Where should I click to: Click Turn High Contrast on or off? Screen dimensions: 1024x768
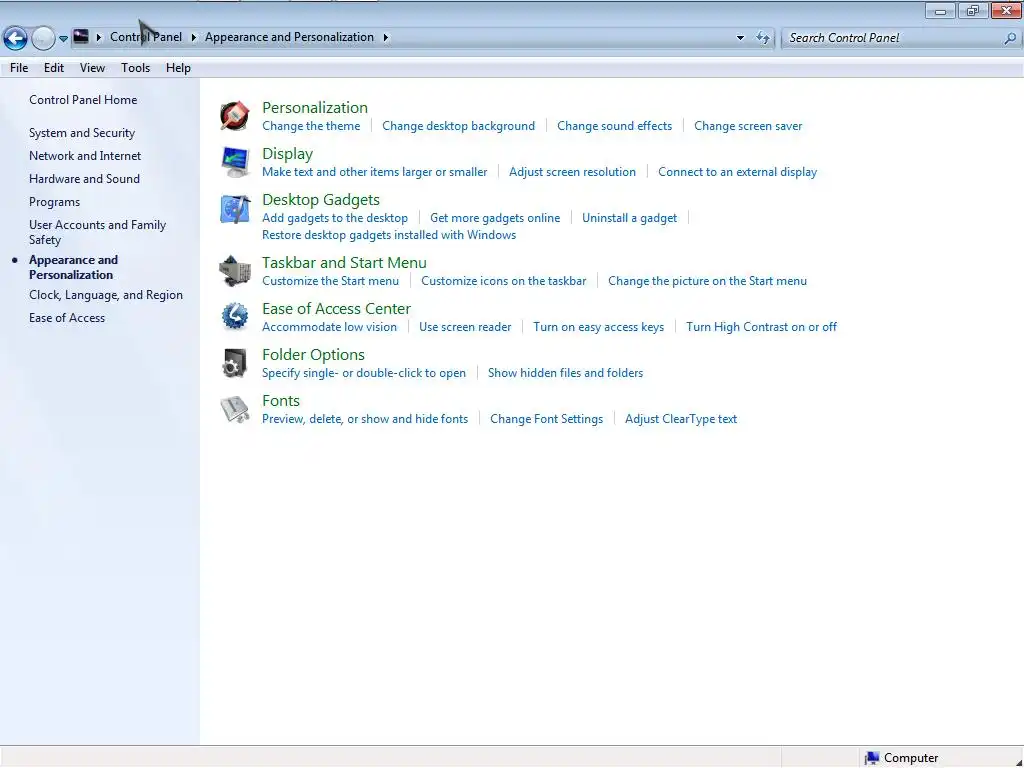coord(761,327)
